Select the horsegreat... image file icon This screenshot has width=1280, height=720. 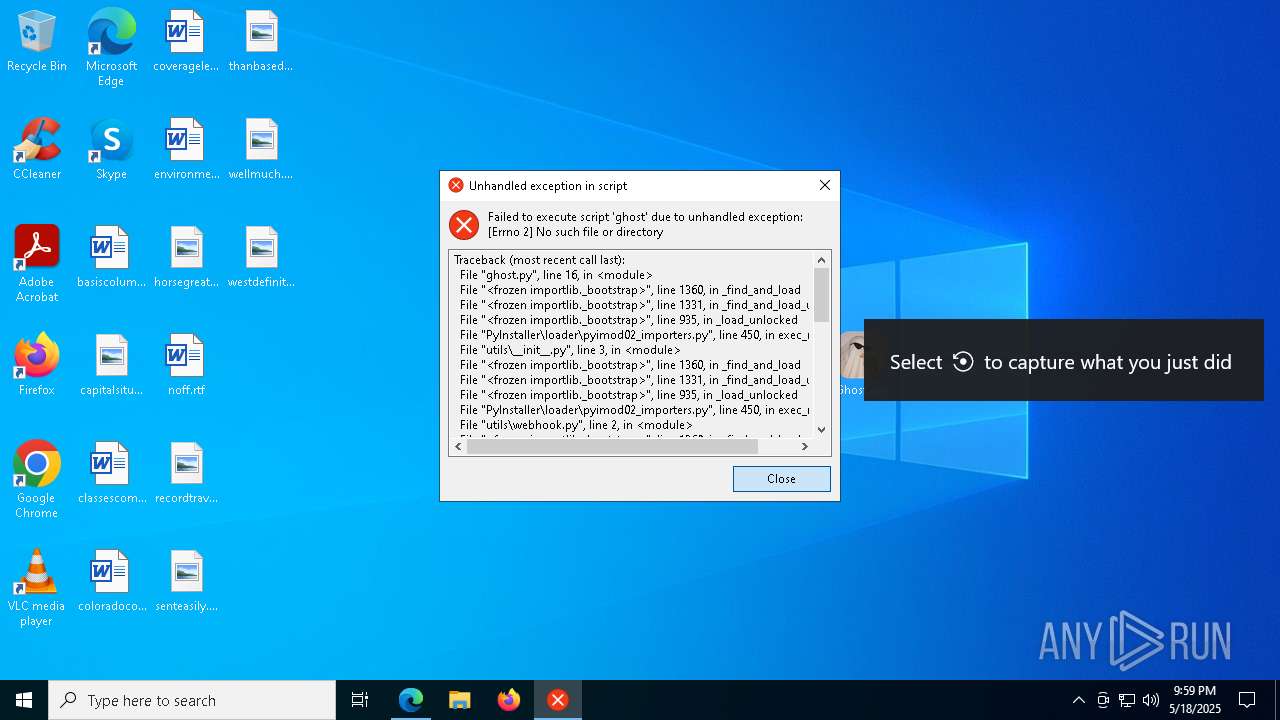coord(186,258)
